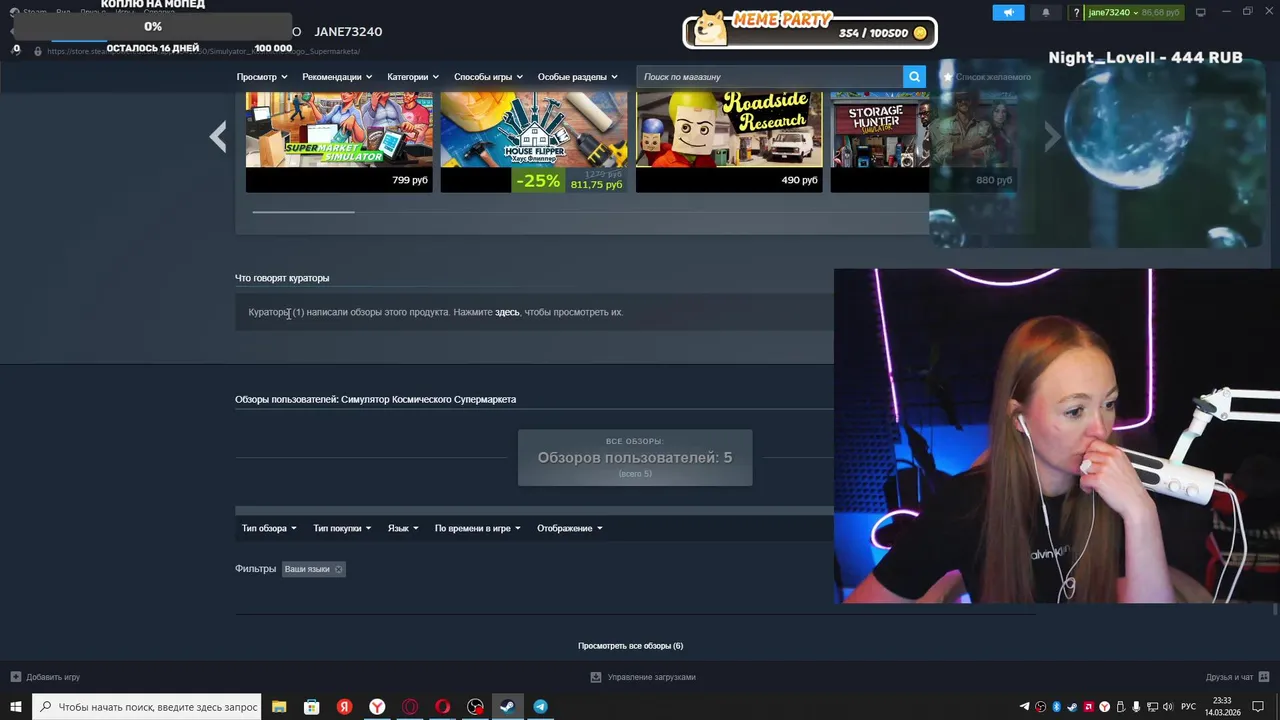Click the carousel previous arrow
This screenshot has height=720, width=1280.
click(x=218, y=136)
